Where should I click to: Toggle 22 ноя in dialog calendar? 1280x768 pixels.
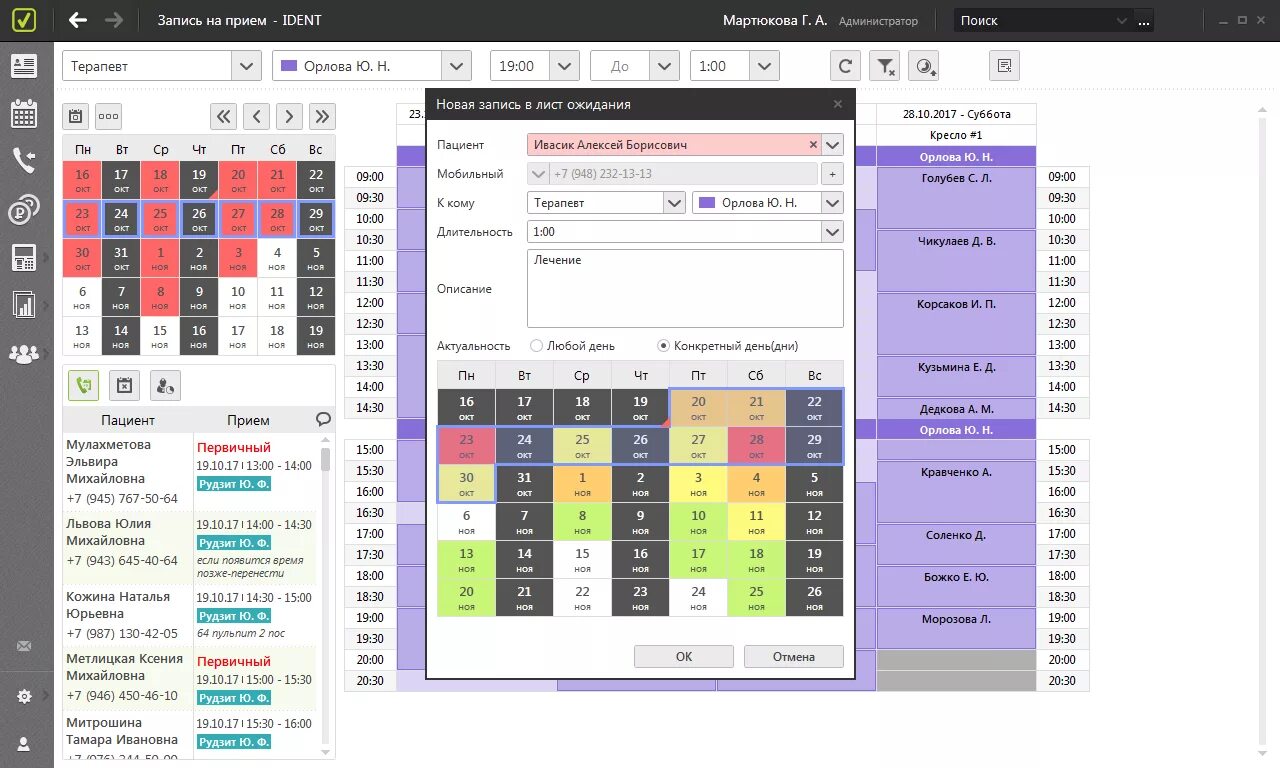pos(582,597)
